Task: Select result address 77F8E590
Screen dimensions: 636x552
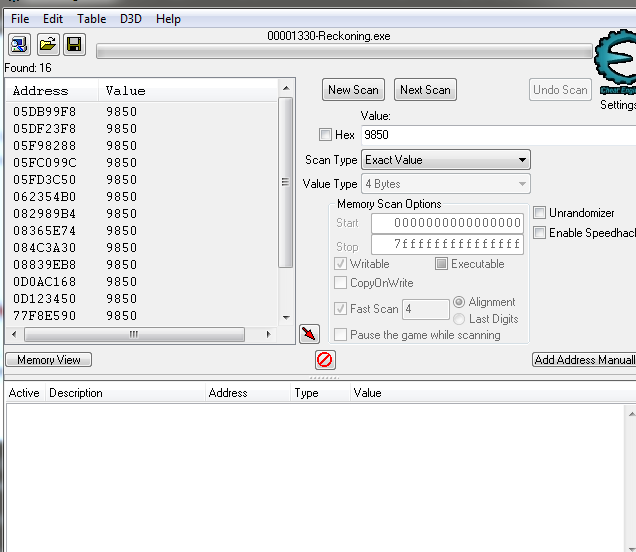Action: click(45, 316)
